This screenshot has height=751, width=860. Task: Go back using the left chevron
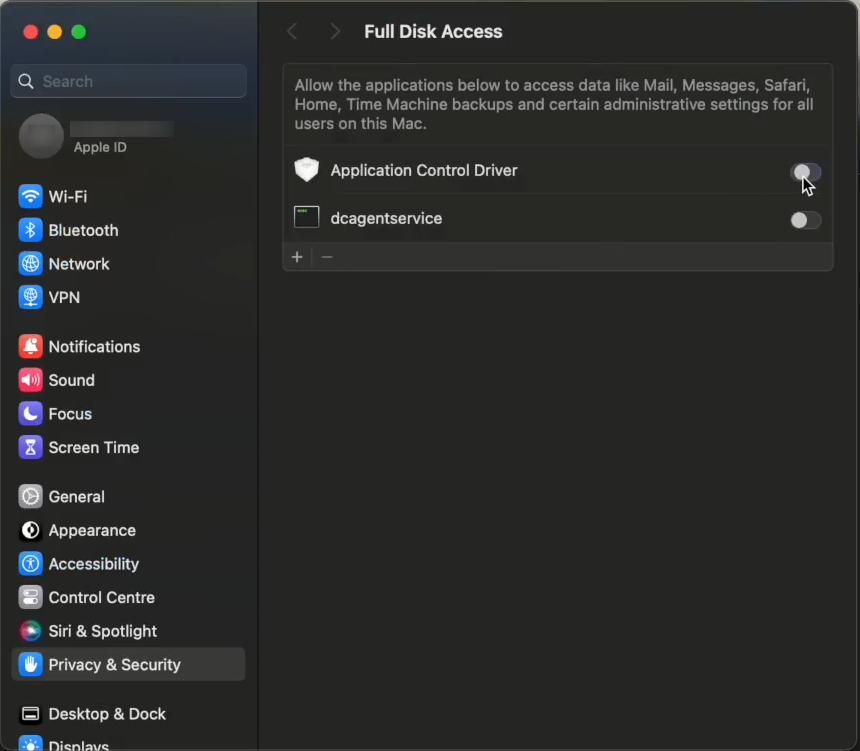292,32
